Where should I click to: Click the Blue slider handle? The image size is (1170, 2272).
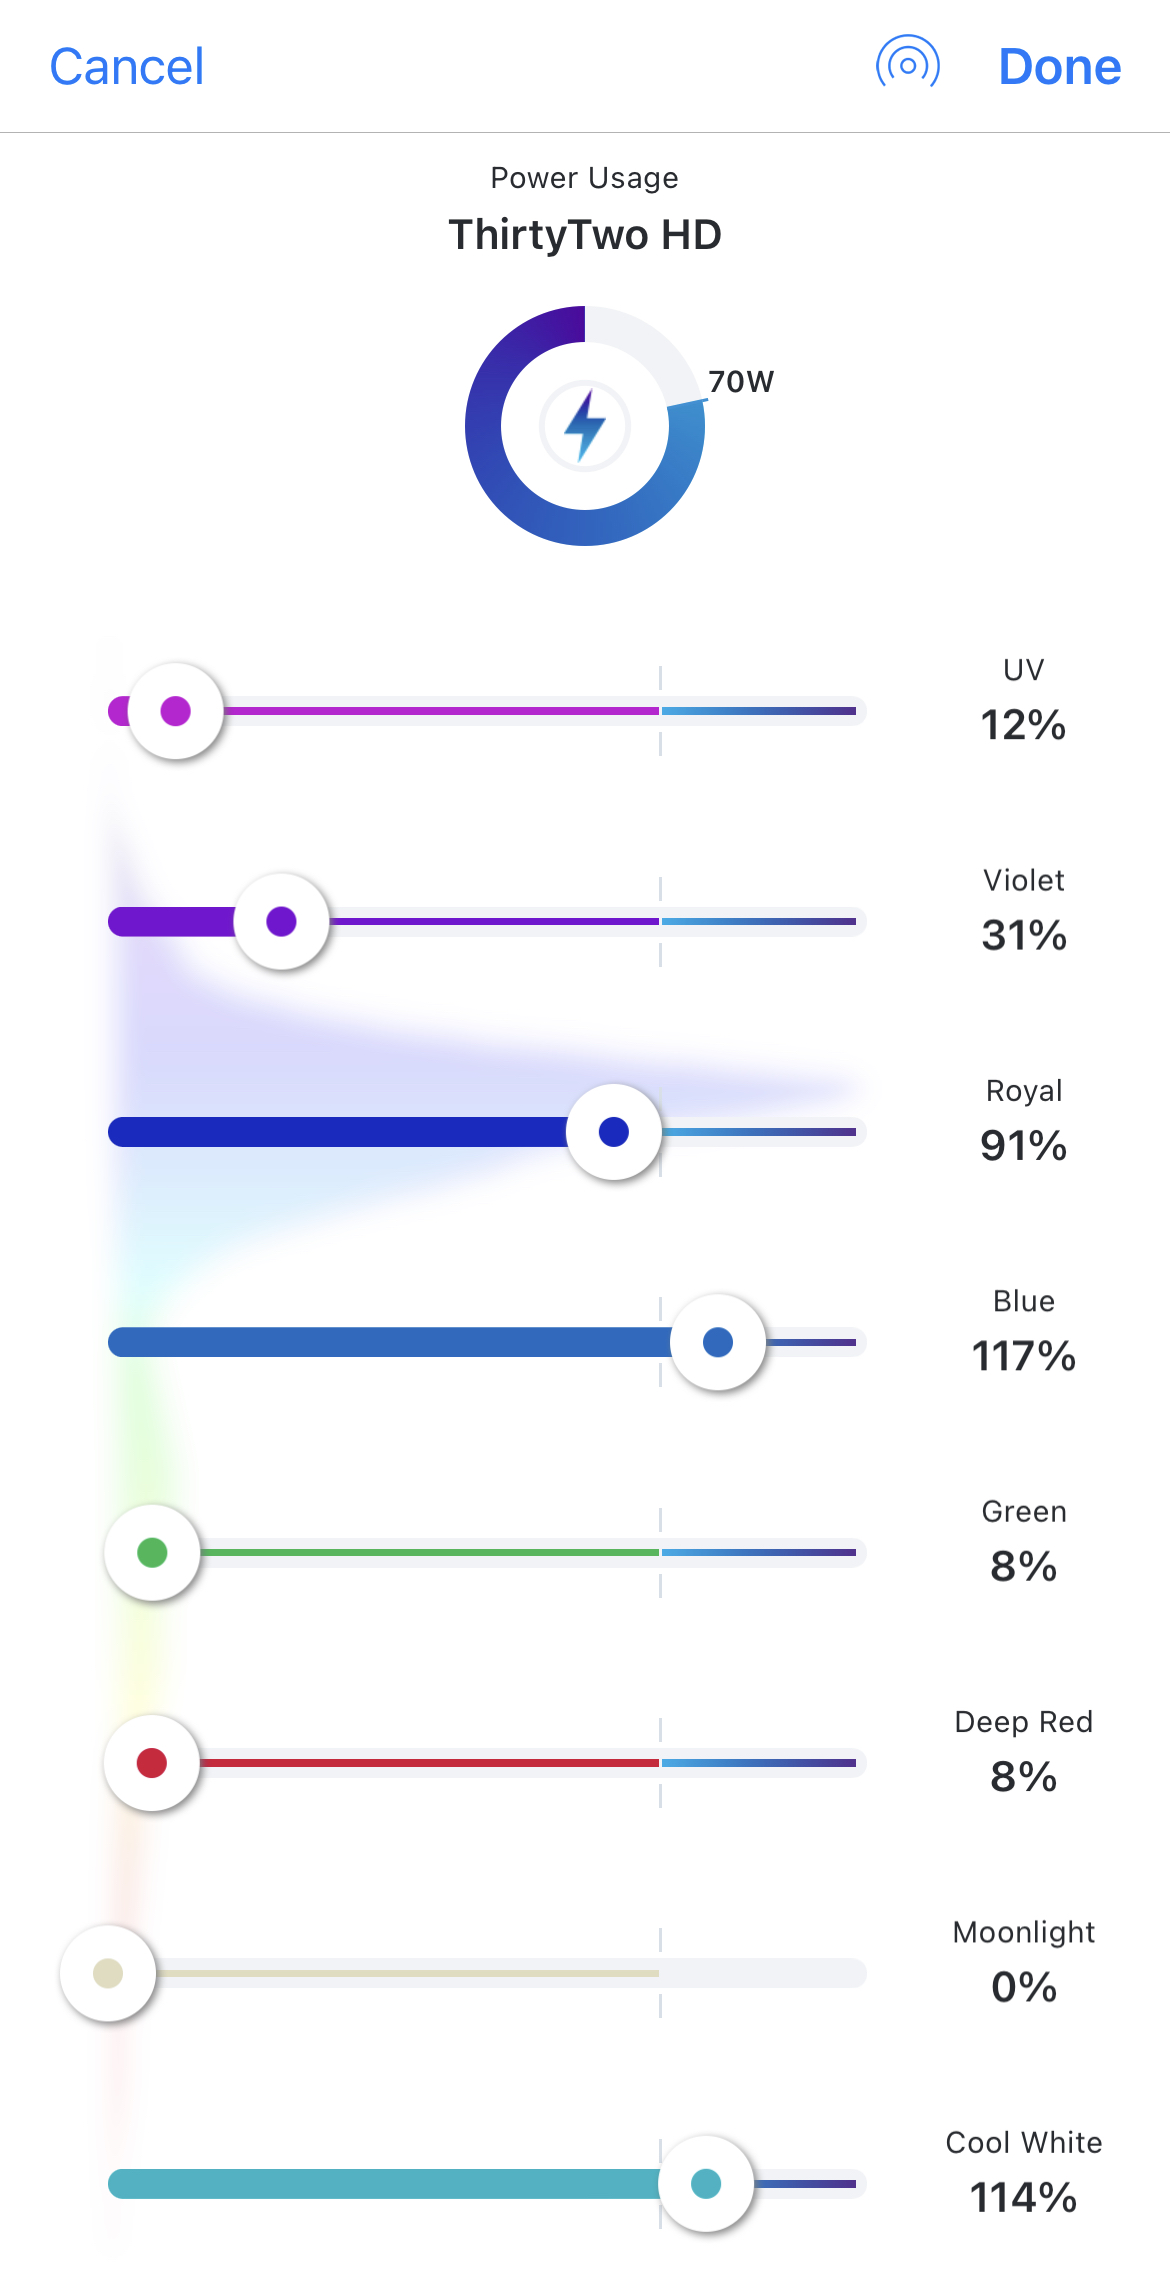[x=718, y=1342]
